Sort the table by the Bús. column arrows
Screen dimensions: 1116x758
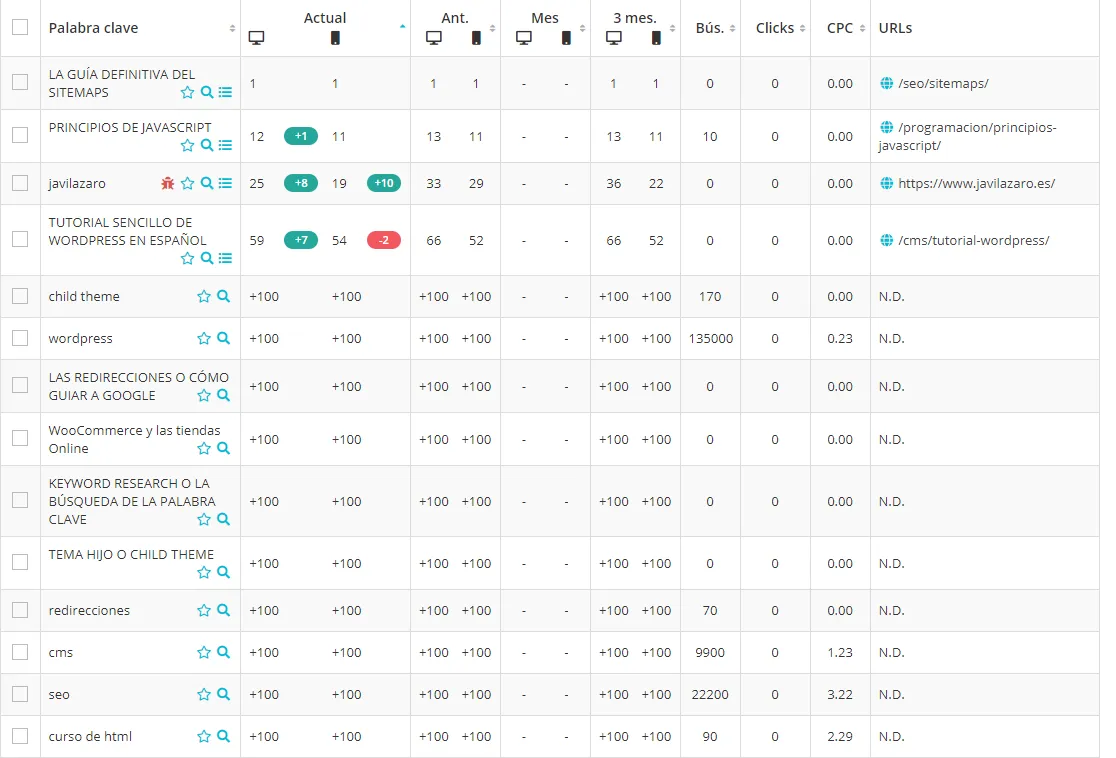[733, 28]
